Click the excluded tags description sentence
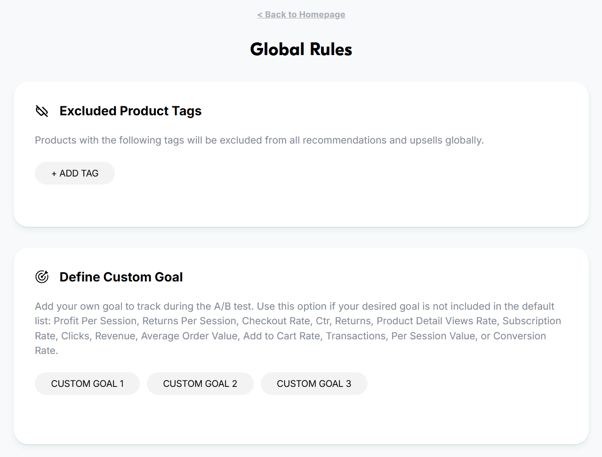Image resolution: width=602 pixels, height=457 pixels. (x=259, y=140)
